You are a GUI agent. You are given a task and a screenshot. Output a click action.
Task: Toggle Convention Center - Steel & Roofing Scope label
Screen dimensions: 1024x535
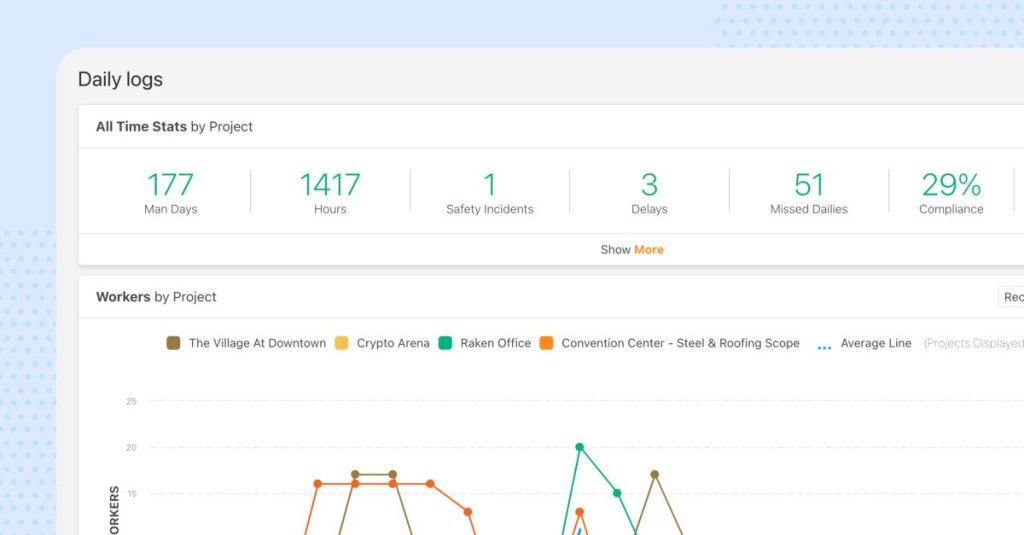click(x=680, y=343)
